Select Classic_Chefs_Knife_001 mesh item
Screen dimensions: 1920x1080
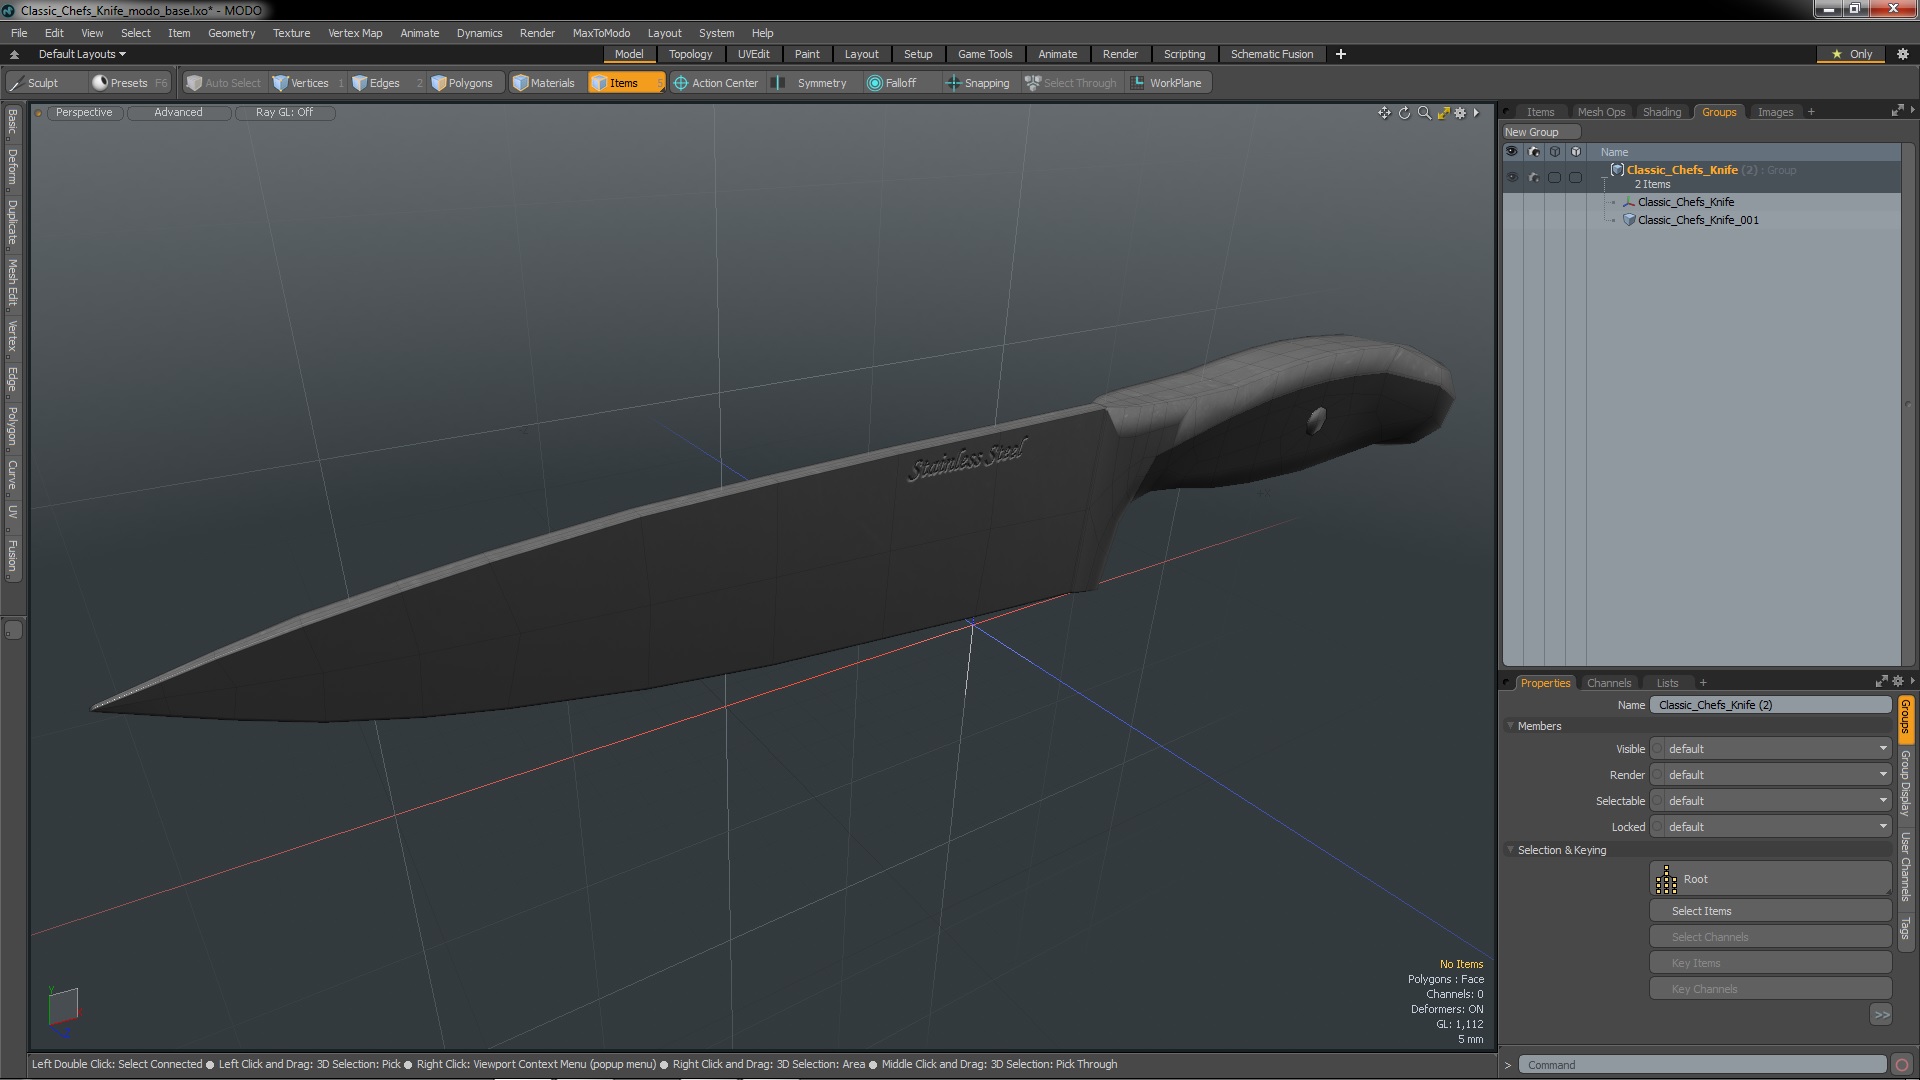point(1697,220)
